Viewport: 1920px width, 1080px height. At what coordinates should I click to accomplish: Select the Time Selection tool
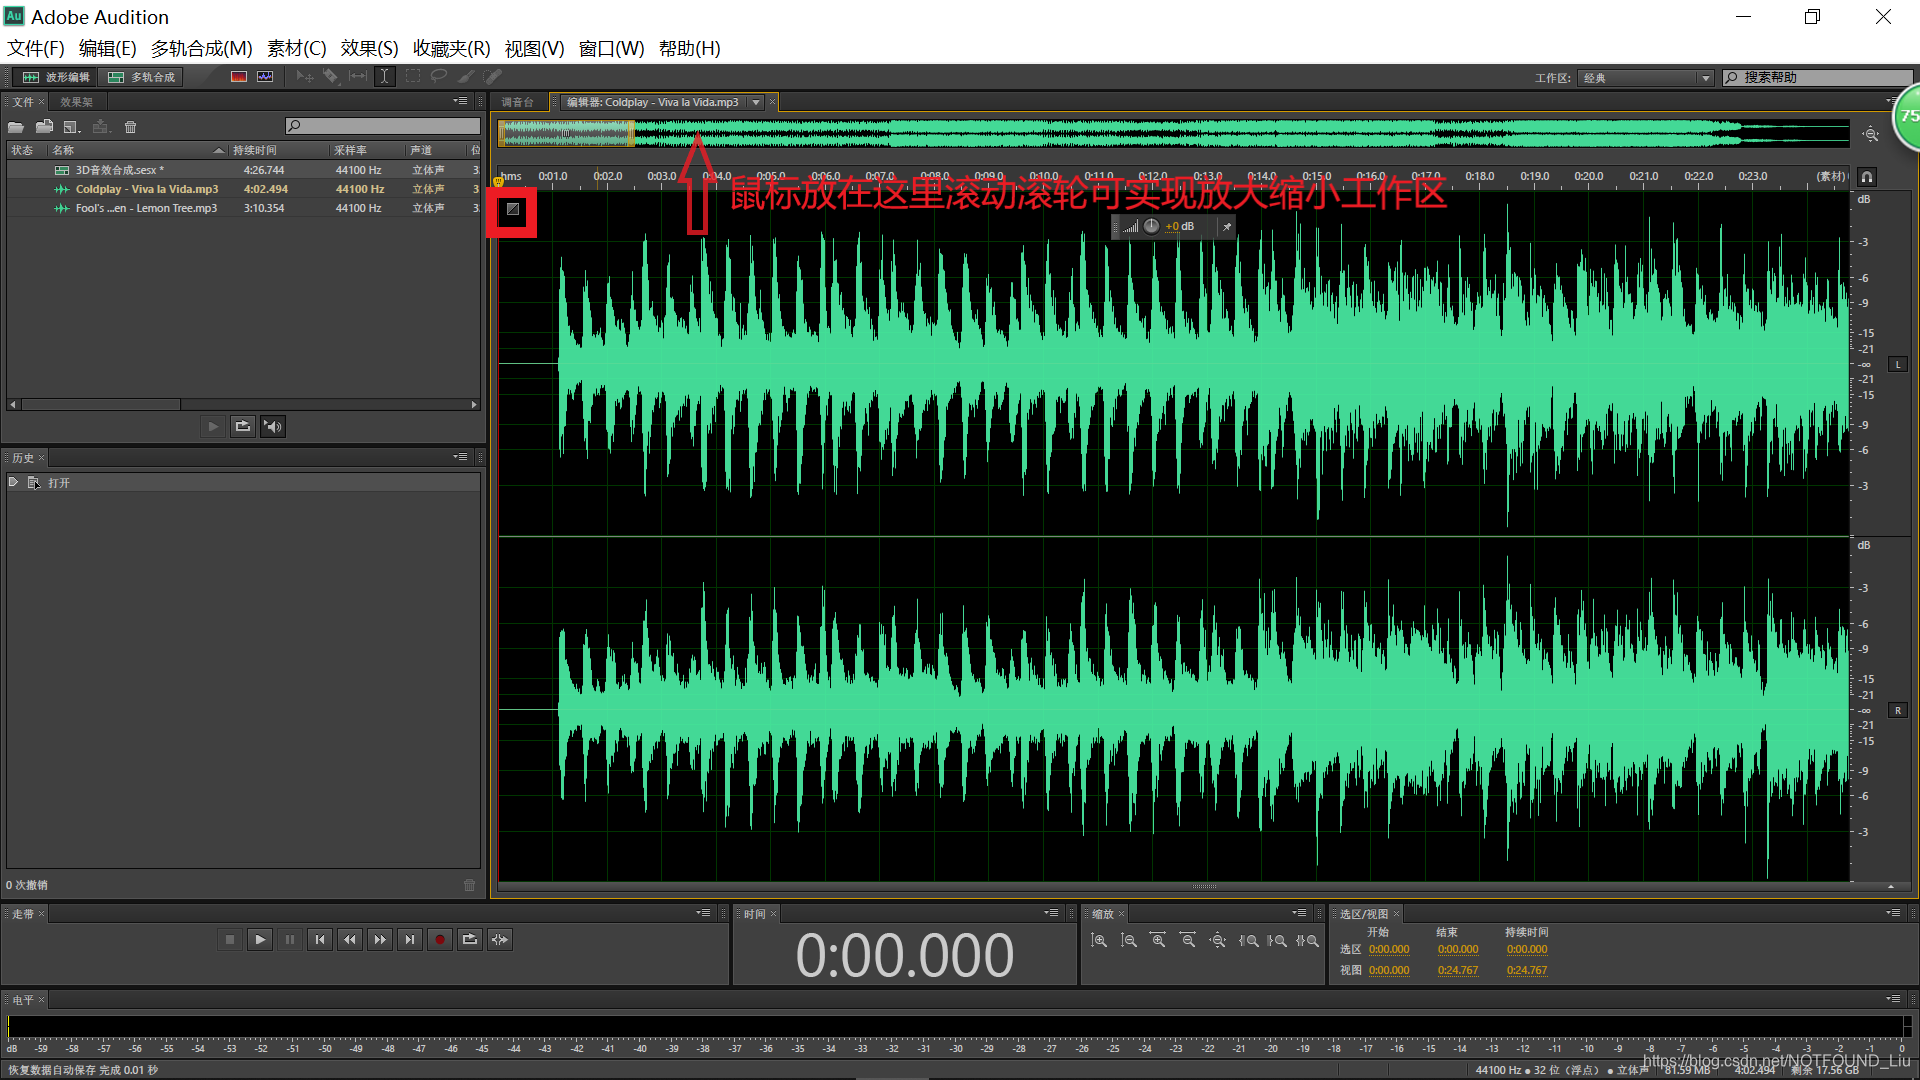point(384,77)
